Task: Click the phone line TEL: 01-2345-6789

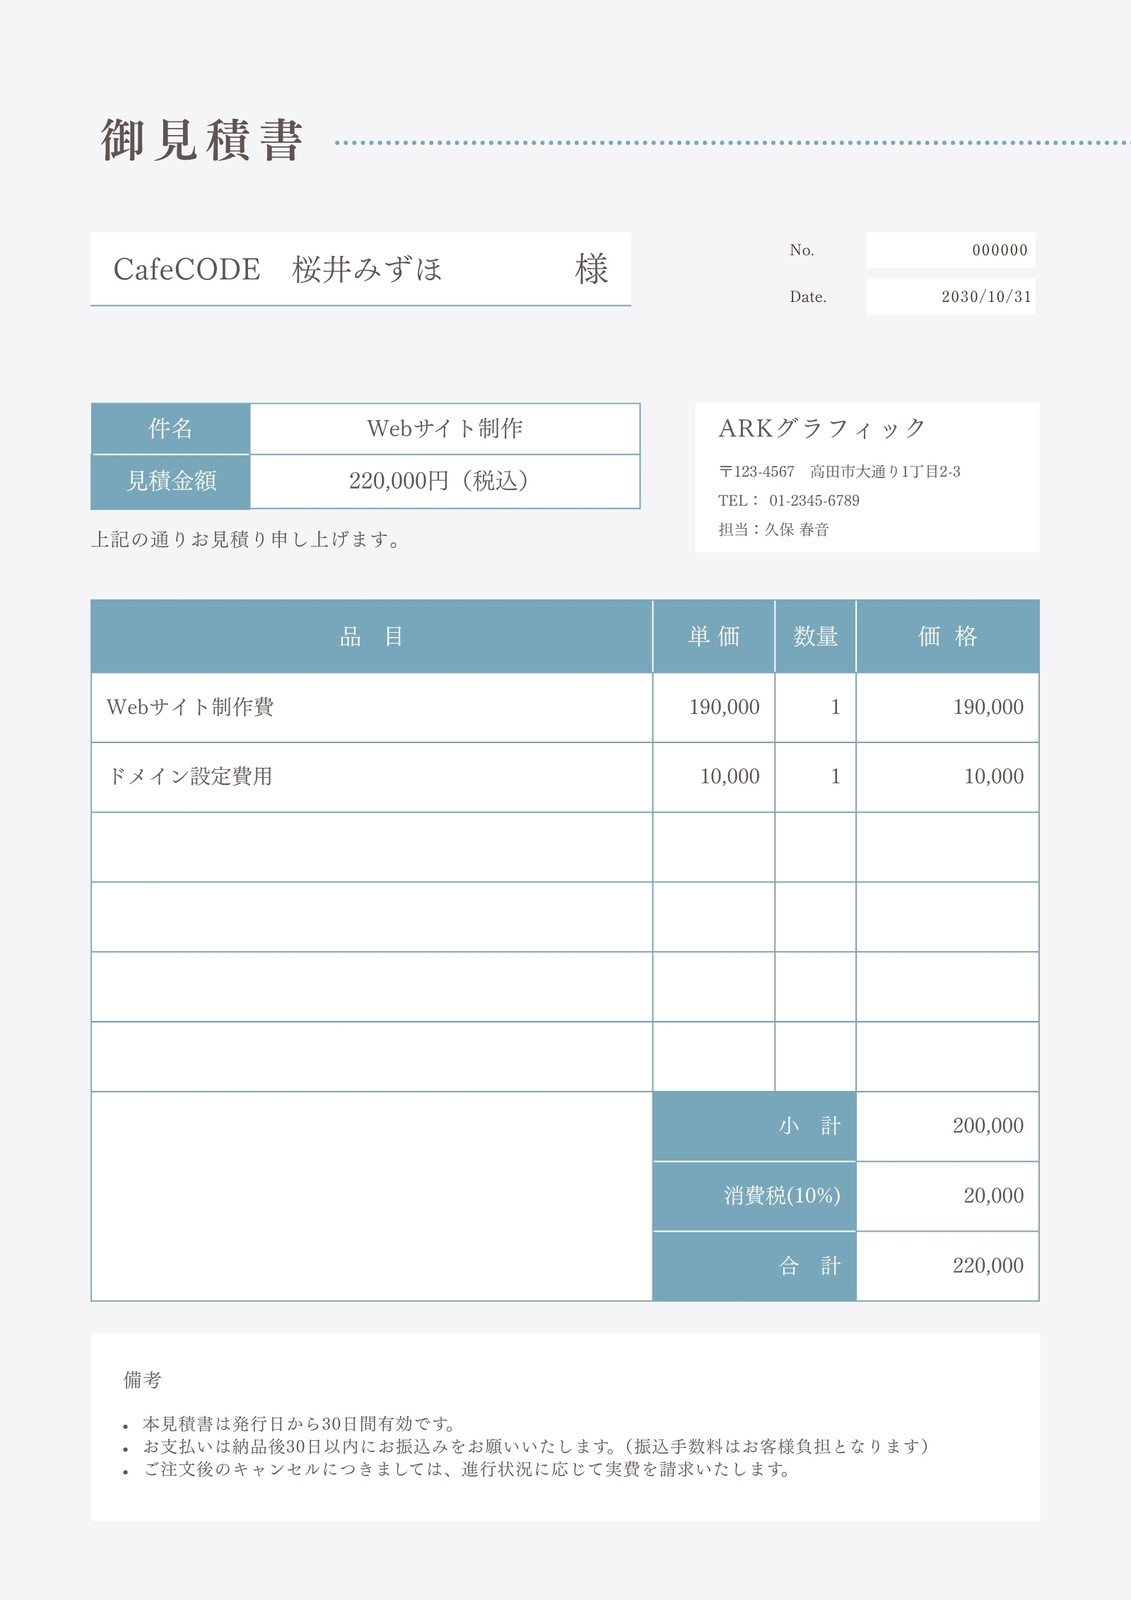Action: pyautogui.click(x=788, y=501)
